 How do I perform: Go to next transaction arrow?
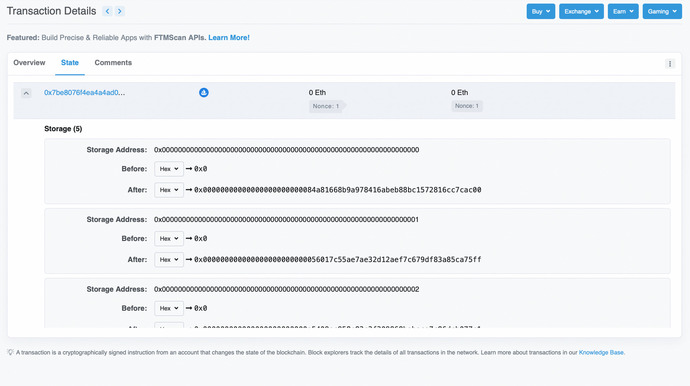tap(120, 11)
